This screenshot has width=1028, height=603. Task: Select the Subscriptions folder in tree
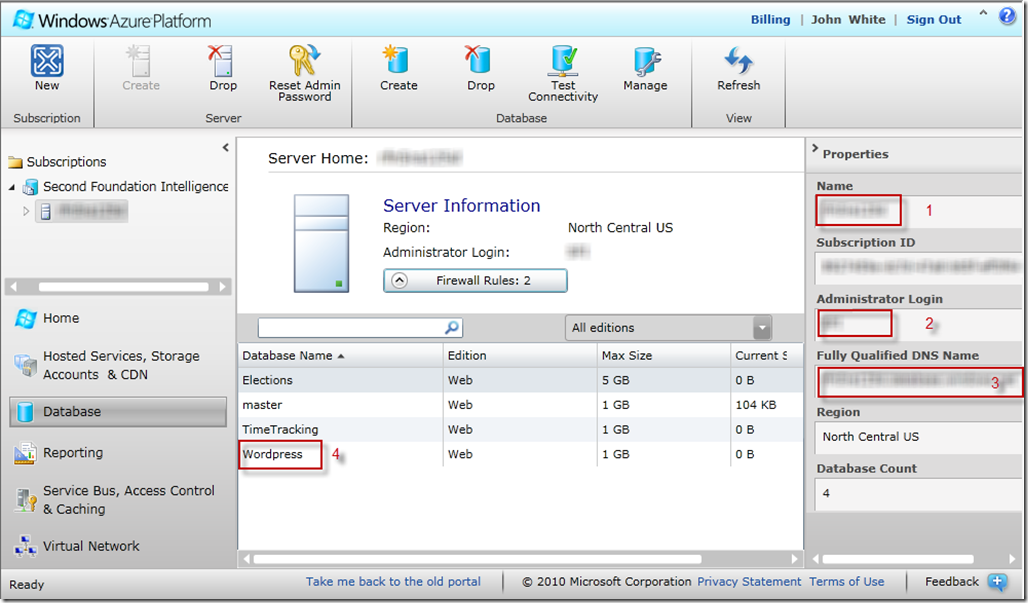click(57, 162)
